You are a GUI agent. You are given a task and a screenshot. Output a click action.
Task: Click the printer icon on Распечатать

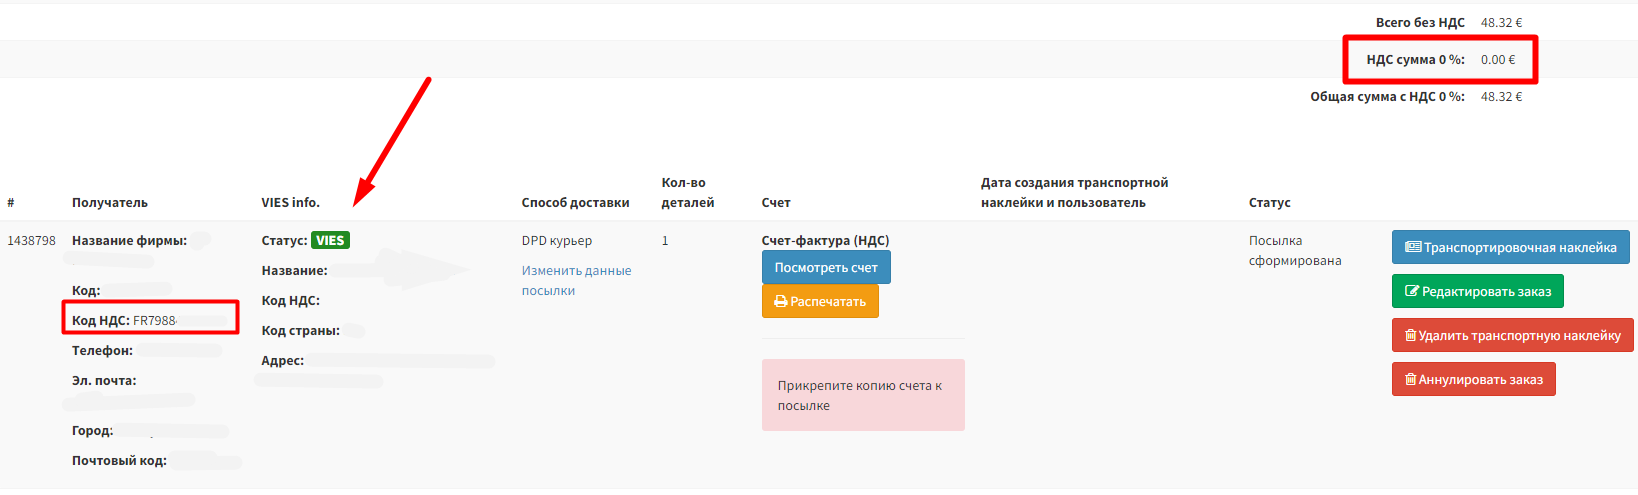781,301
